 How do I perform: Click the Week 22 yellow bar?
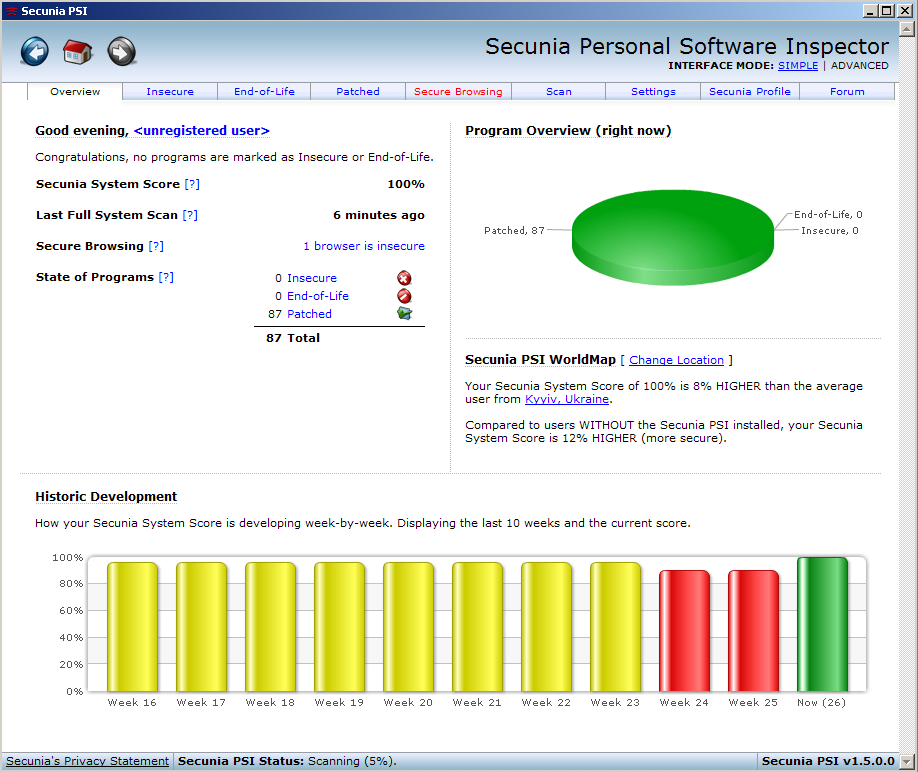(x=546, y=627)
